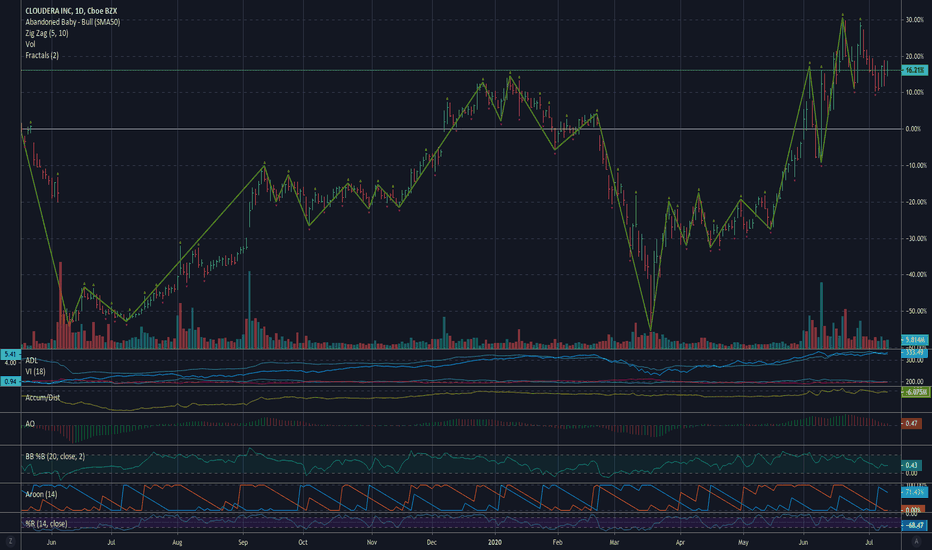Click the Z timezone button at bottom-left
The width and height of the screenshot is (932, 550).
[x=10, y=542]
